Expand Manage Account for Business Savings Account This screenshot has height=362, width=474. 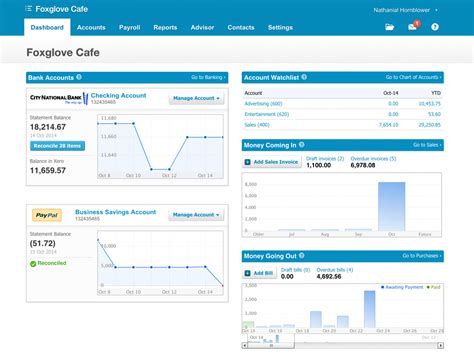tap(196, 215)
